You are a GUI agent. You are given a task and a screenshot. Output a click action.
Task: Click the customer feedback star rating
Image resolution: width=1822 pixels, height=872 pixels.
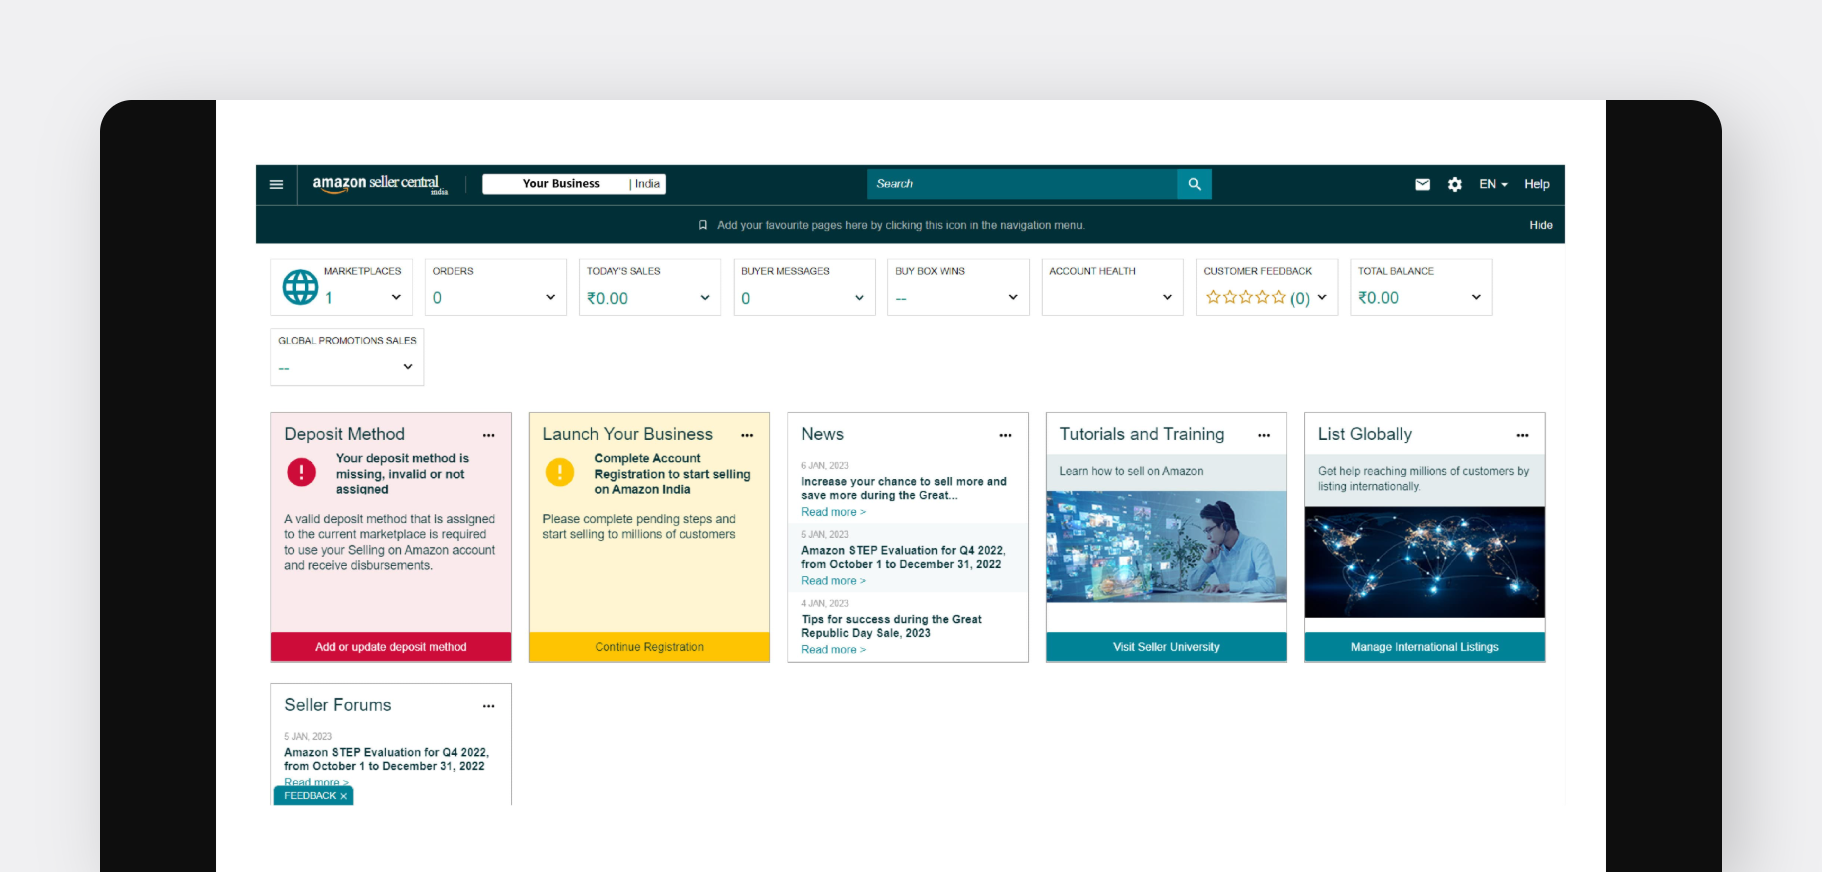1245,297
